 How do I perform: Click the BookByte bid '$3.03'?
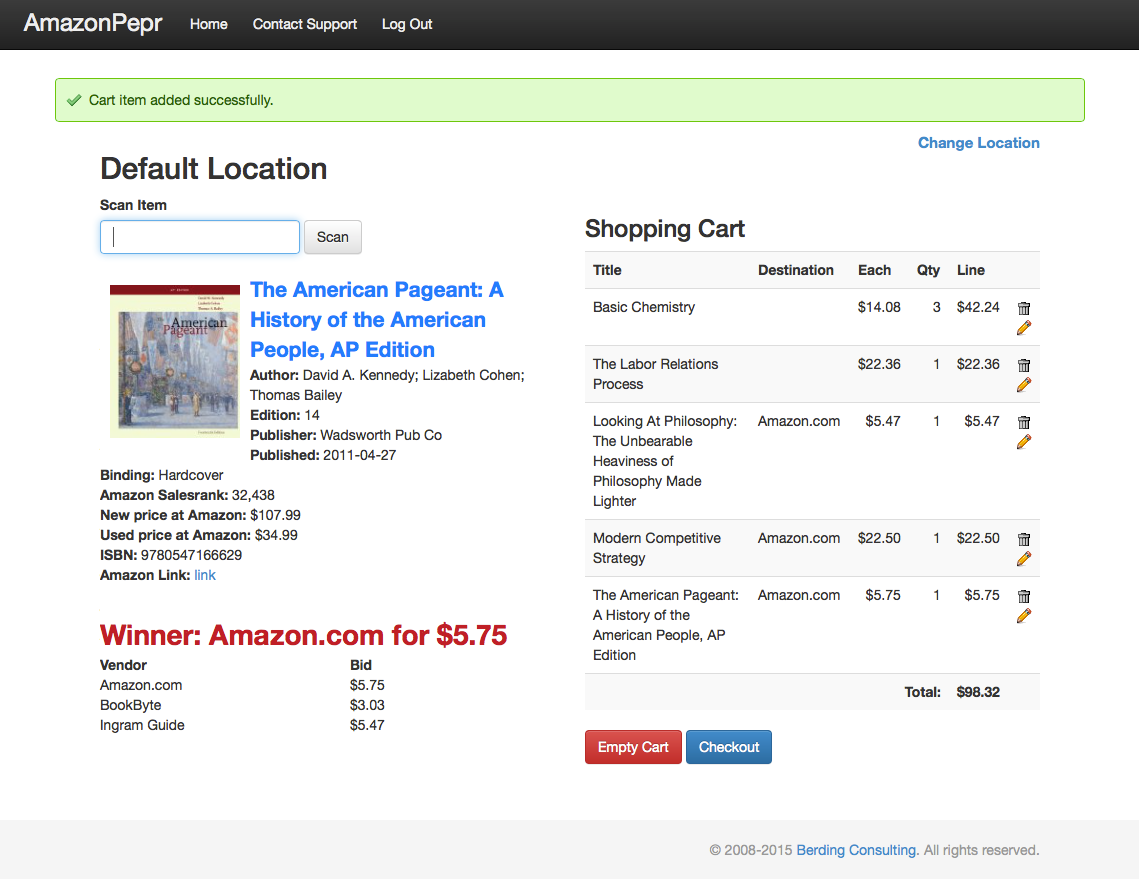[x=367, y=705]
